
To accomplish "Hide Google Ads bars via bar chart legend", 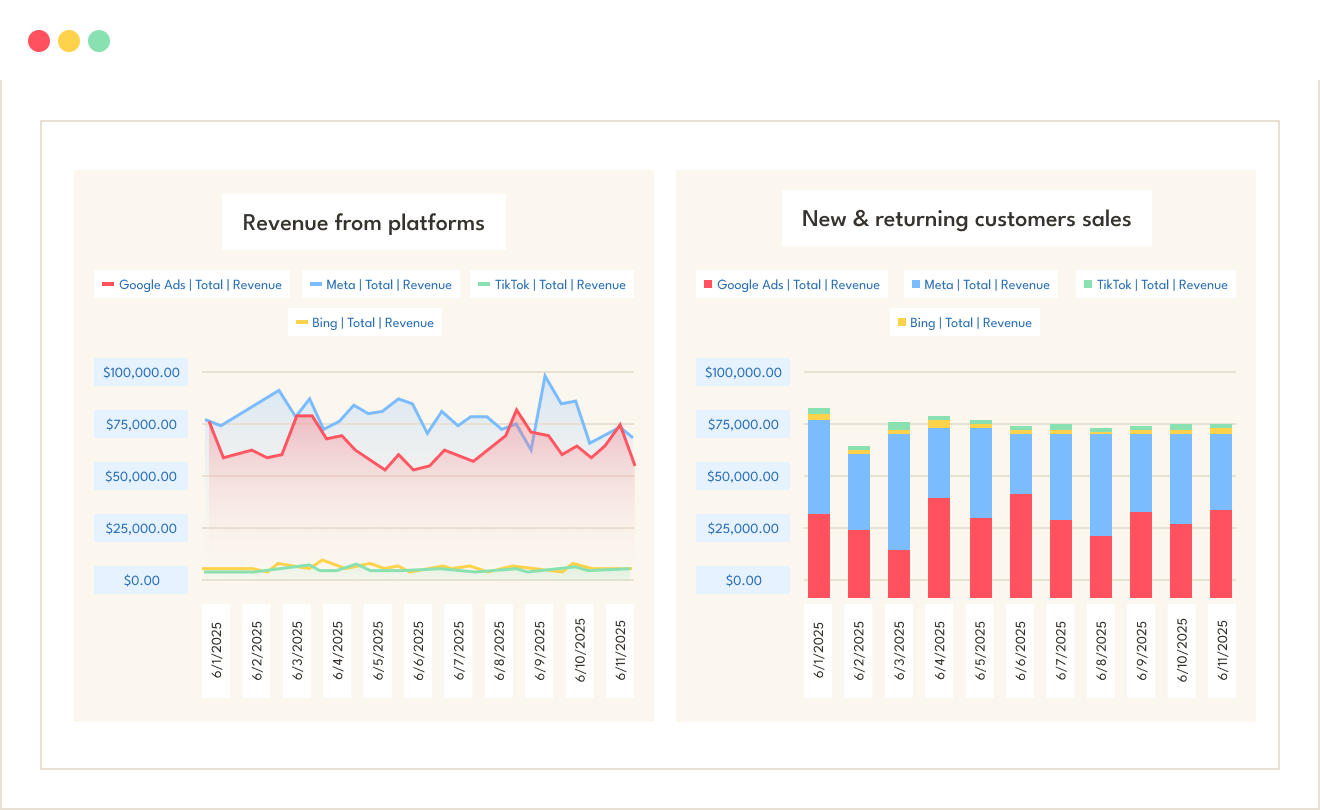I will (x=790, y=285).
